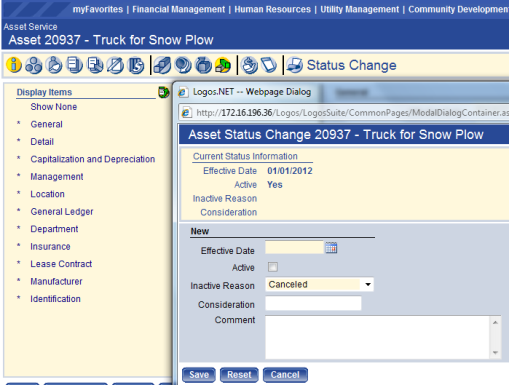509x385 pixels.
Task: Select Lease Contract display item
Action: click(x=61, y=264)
